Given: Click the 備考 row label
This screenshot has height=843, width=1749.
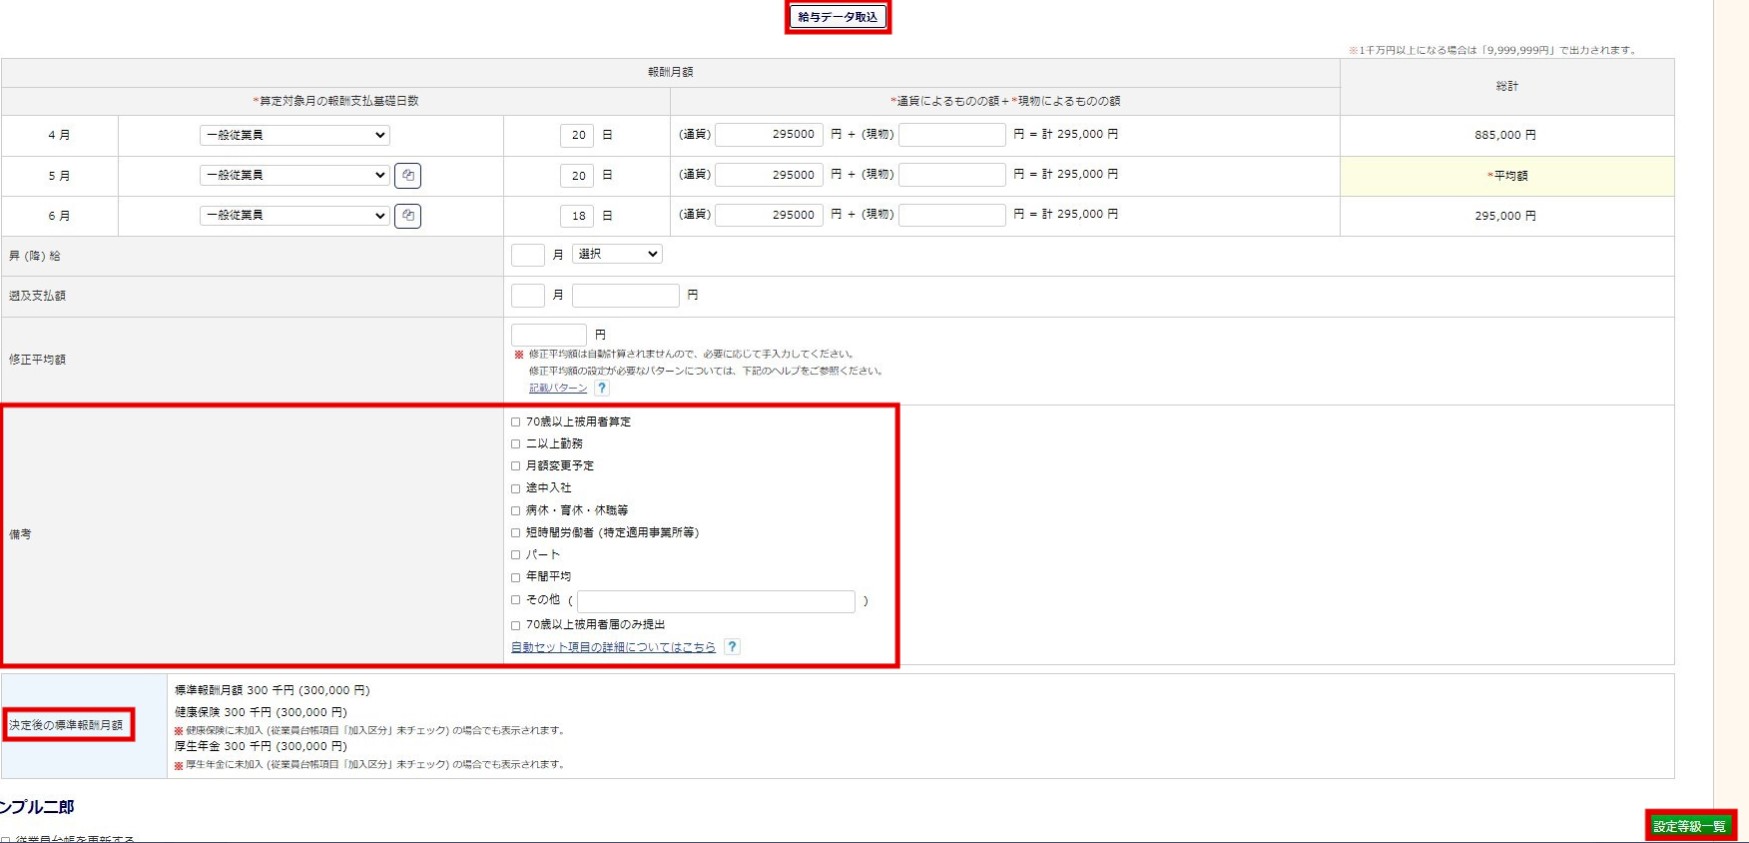Looking at the screenshot, I should (20, 534).
